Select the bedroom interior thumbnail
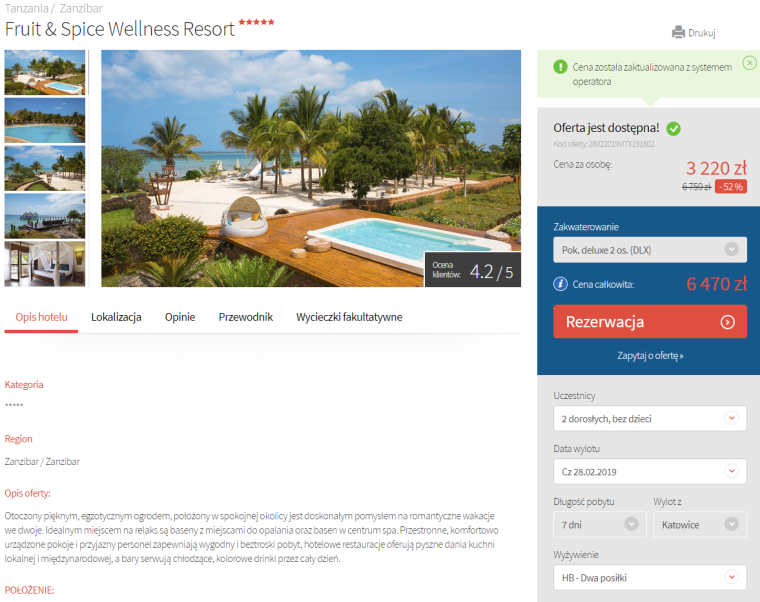This screenshot has width=760, height=602. point(45,264)
